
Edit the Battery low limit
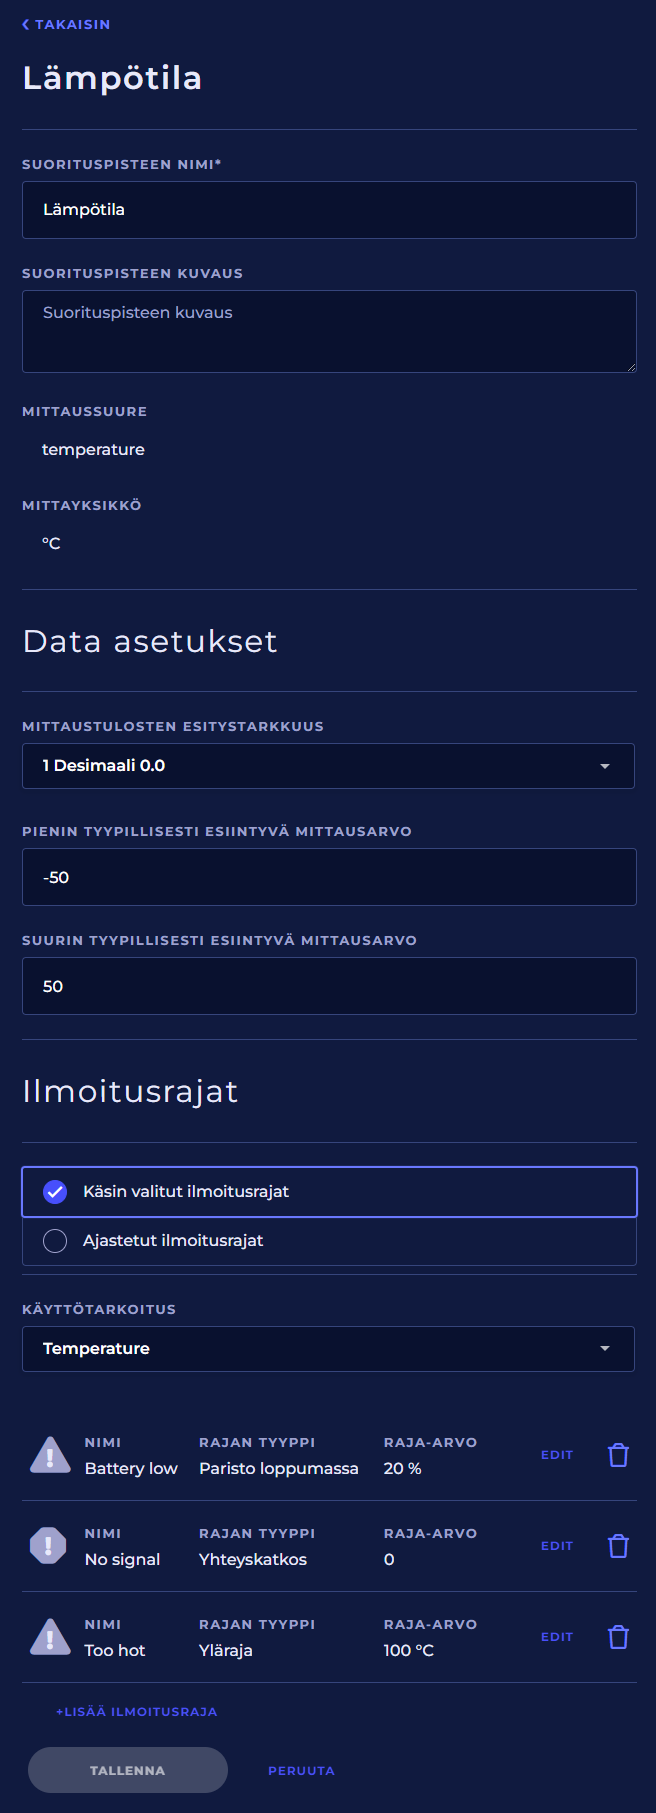pyautogui.click(x=557, y=1455)
